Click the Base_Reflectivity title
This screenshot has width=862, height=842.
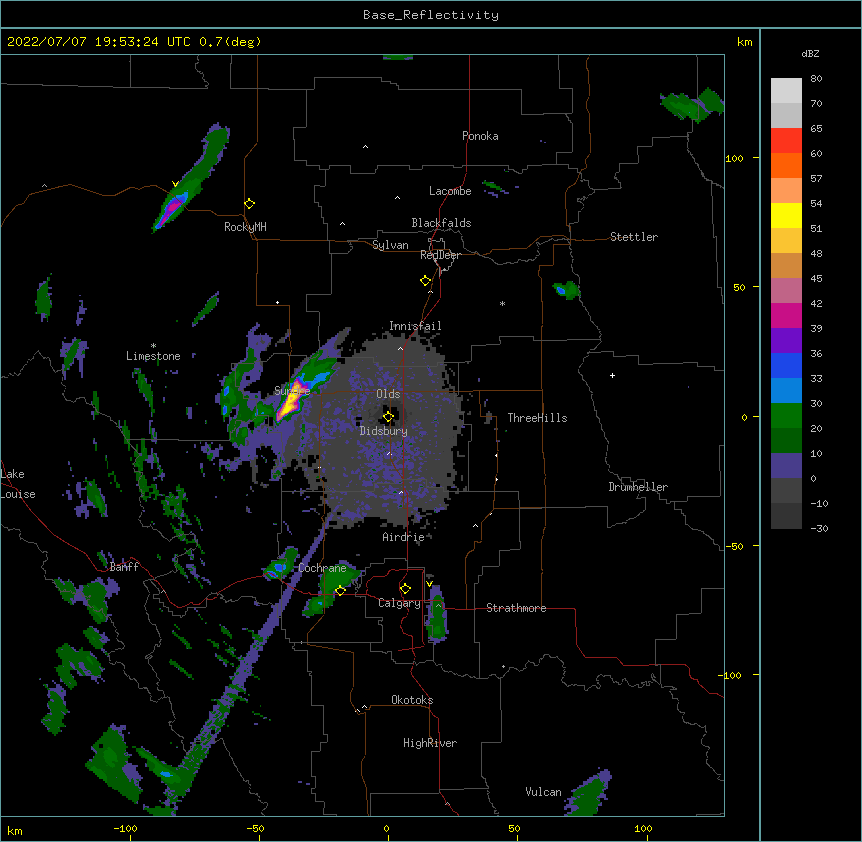coord(431,15)
